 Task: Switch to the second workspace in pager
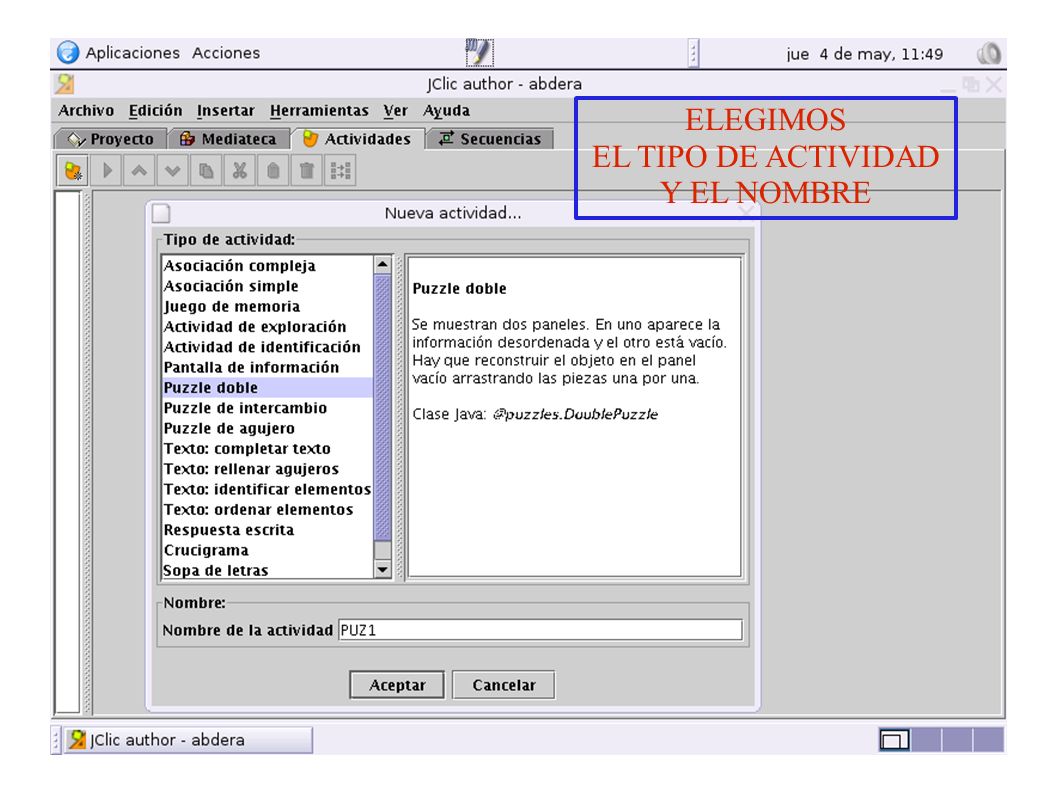click(x=926, y=740)
